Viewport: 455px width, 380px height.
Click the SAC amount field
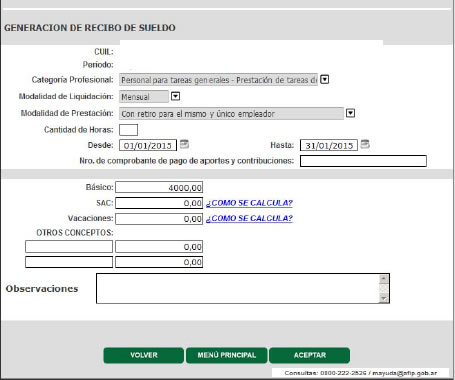159,203
